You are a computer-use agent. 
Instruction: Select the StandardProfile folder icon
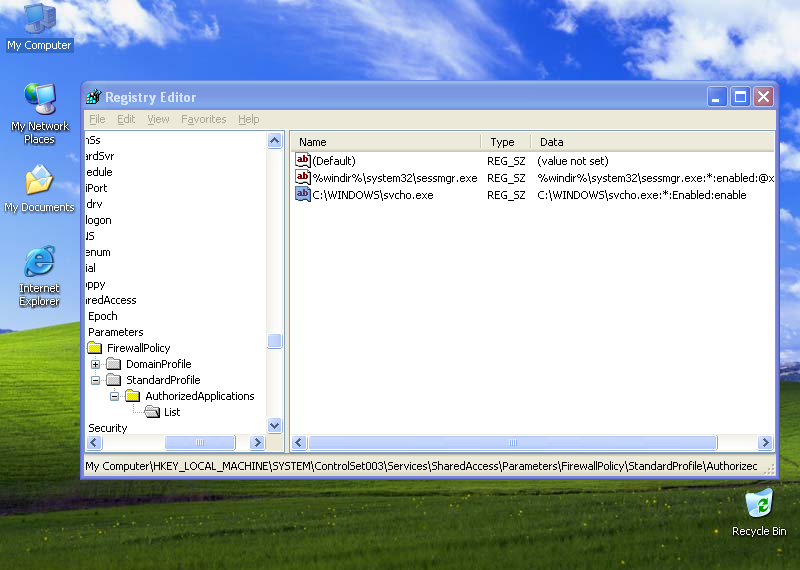coord(114,380)
